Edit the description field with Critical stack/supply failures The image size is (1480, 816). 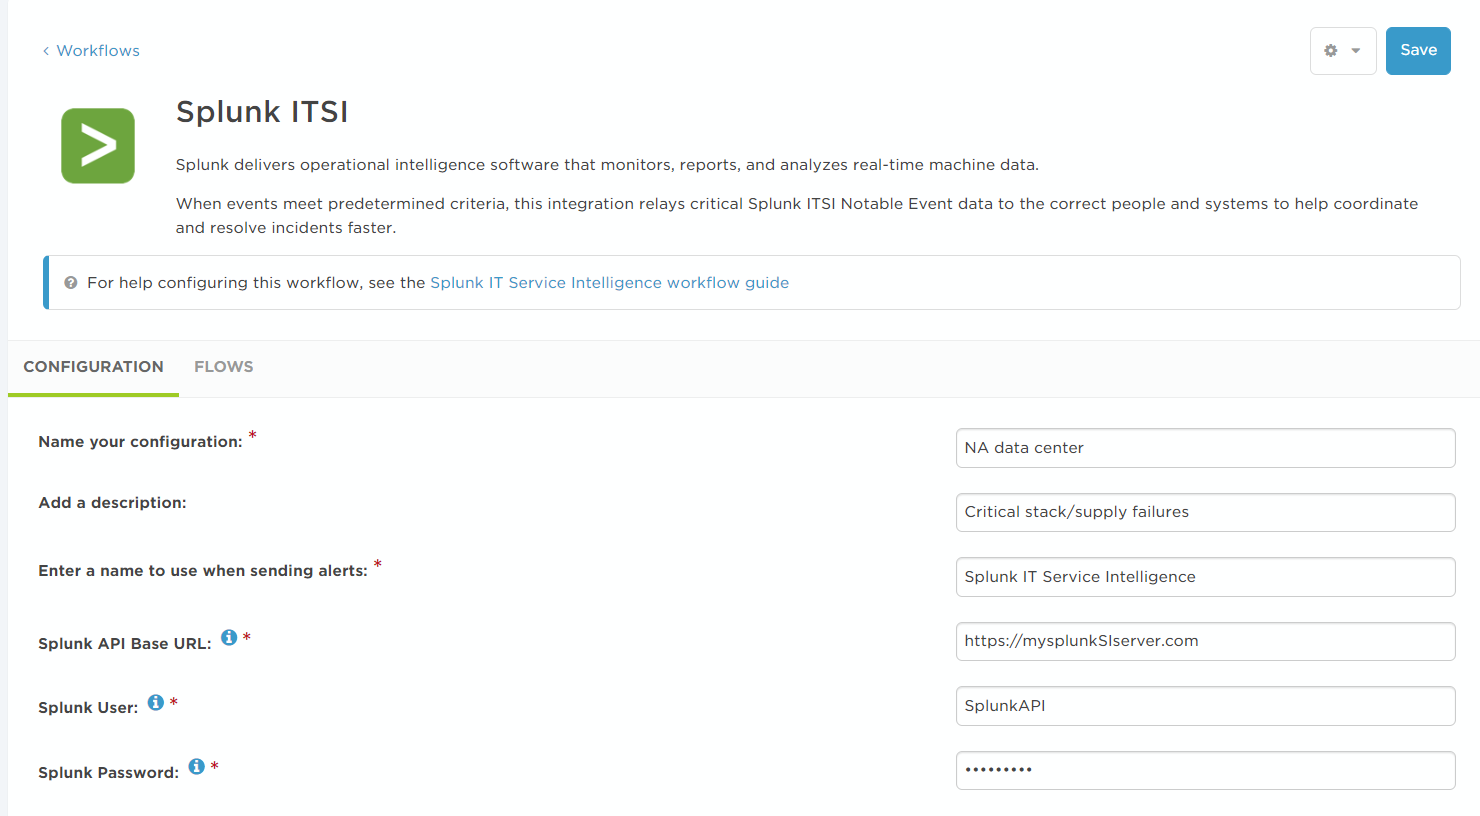[1205, 512]
